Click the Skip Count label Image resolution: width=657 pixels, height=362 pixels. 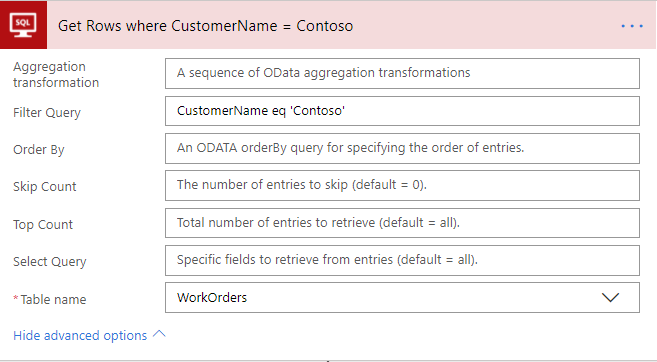[44, 186]
